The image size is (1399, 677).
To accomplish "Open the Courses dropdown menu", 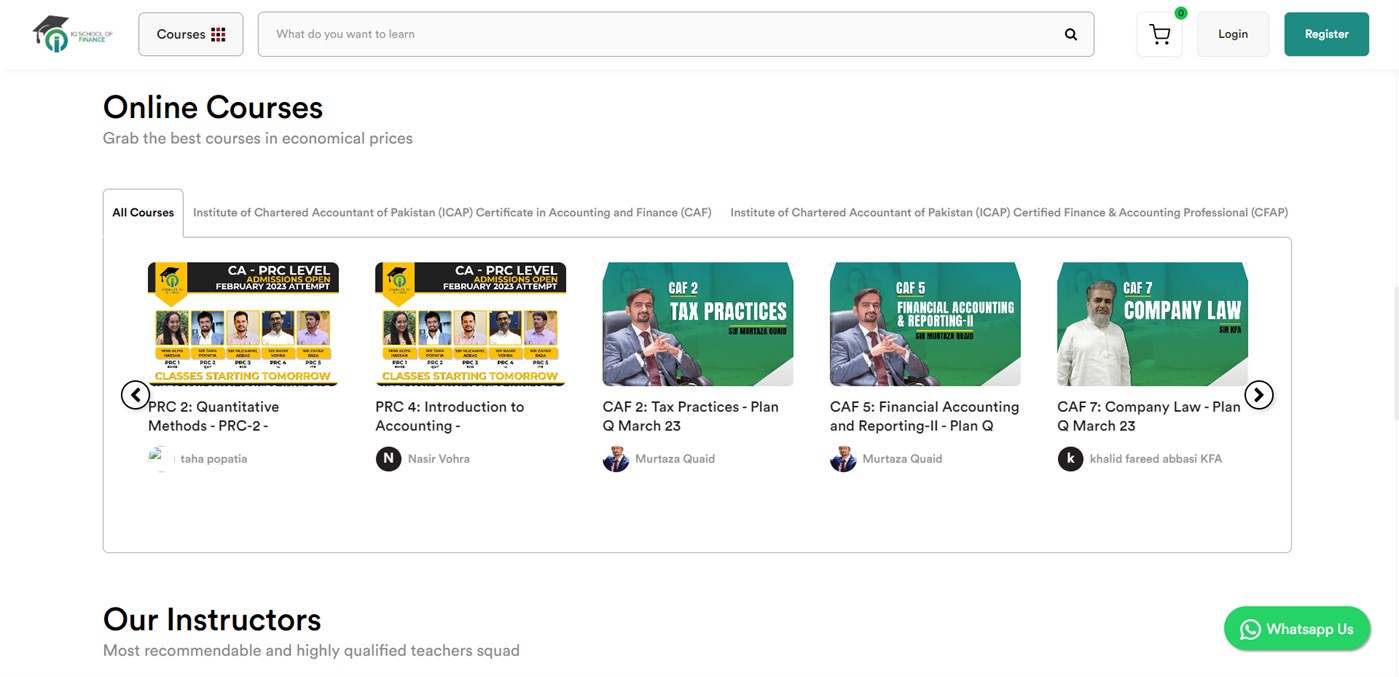I will (190, 34).
